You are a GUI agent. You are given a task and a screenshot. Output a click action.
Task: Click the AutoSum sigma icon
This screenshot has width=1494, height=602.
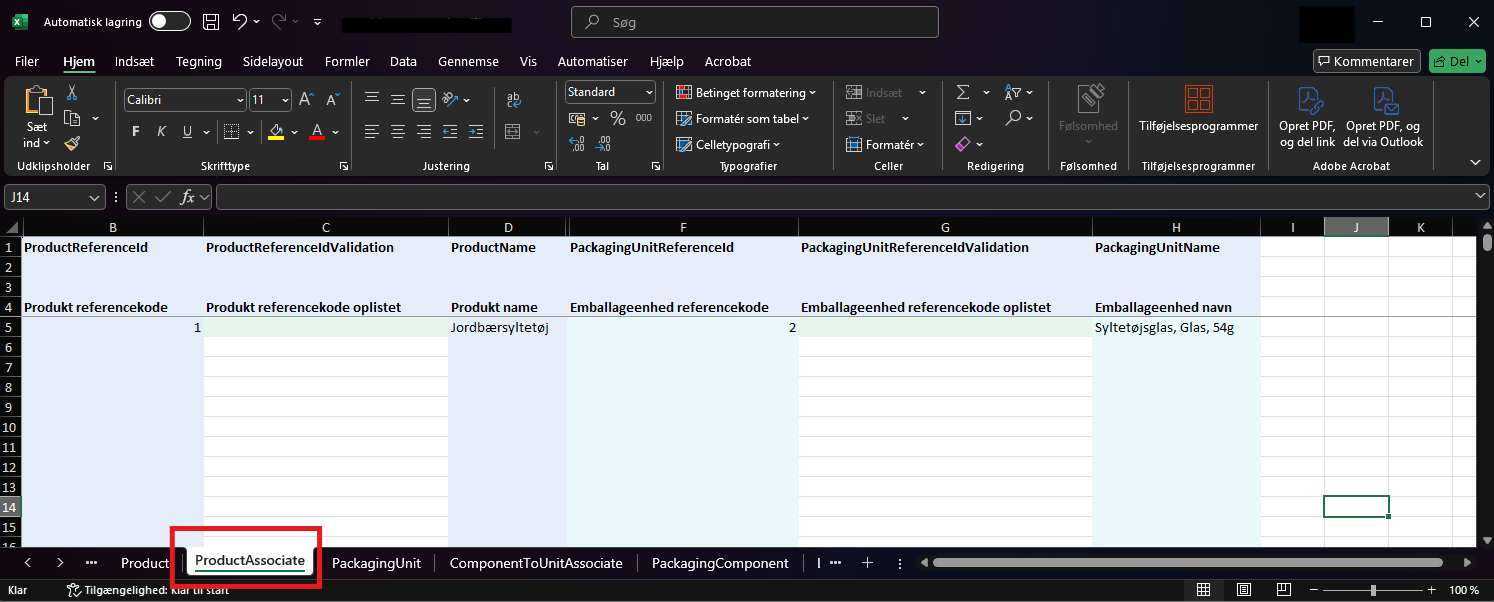pyautogui.click(x=963, y=92)
